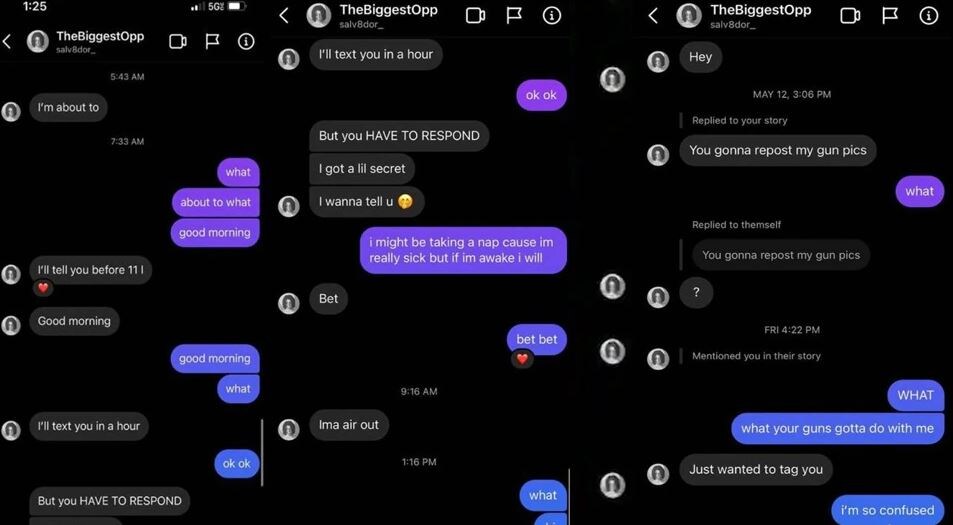Tap the flag icon in the middle chat header
The height and width of the screenshot is (525, 953).
click(514, 16)
